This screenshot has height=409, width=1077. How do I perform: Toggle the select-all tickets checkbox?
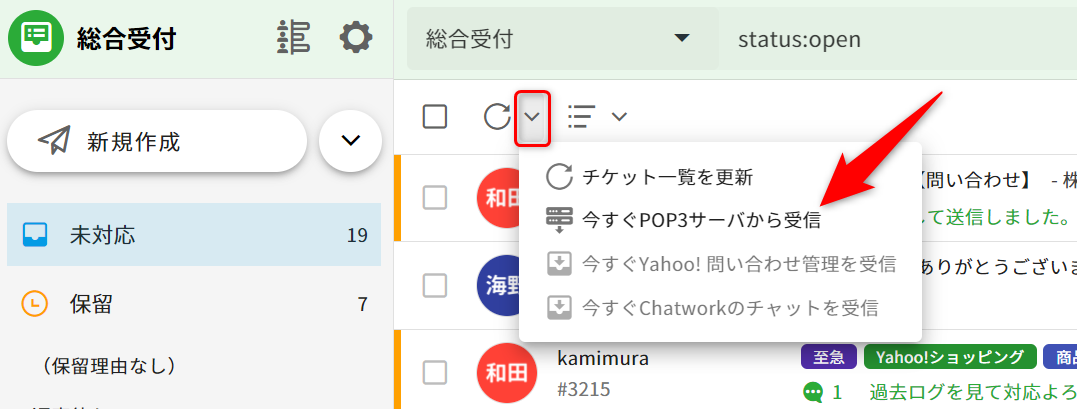pyautogui.click(x=435, y=117)
